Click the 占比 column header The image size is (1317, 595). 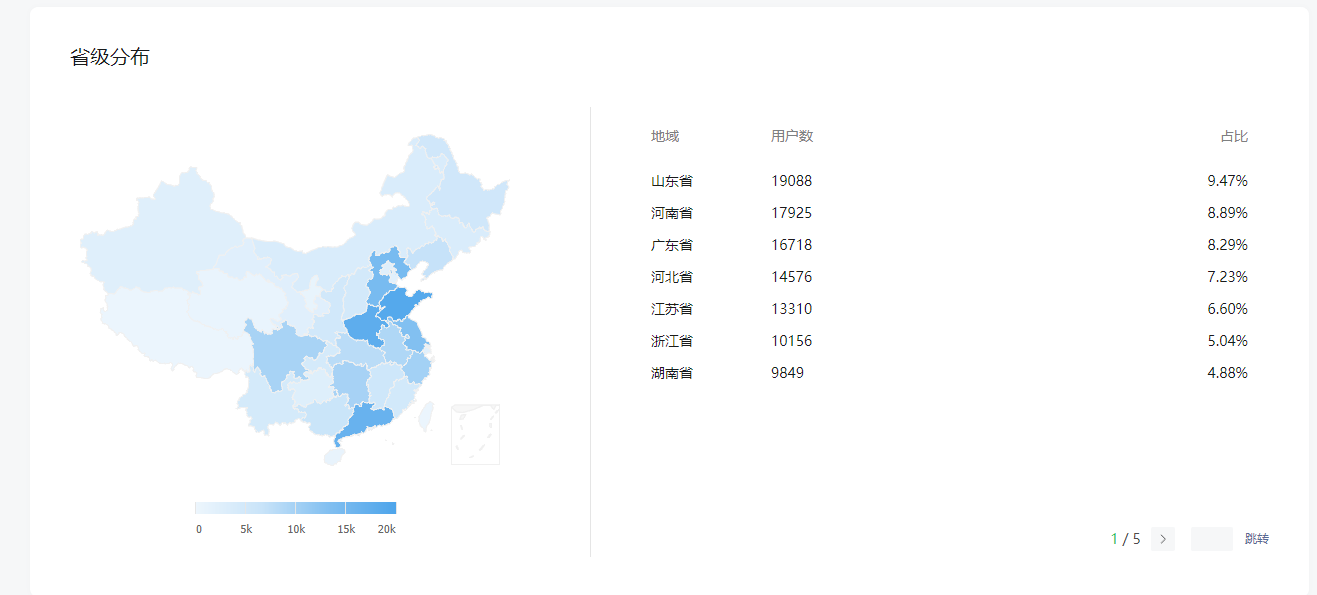coord(1234,136)
